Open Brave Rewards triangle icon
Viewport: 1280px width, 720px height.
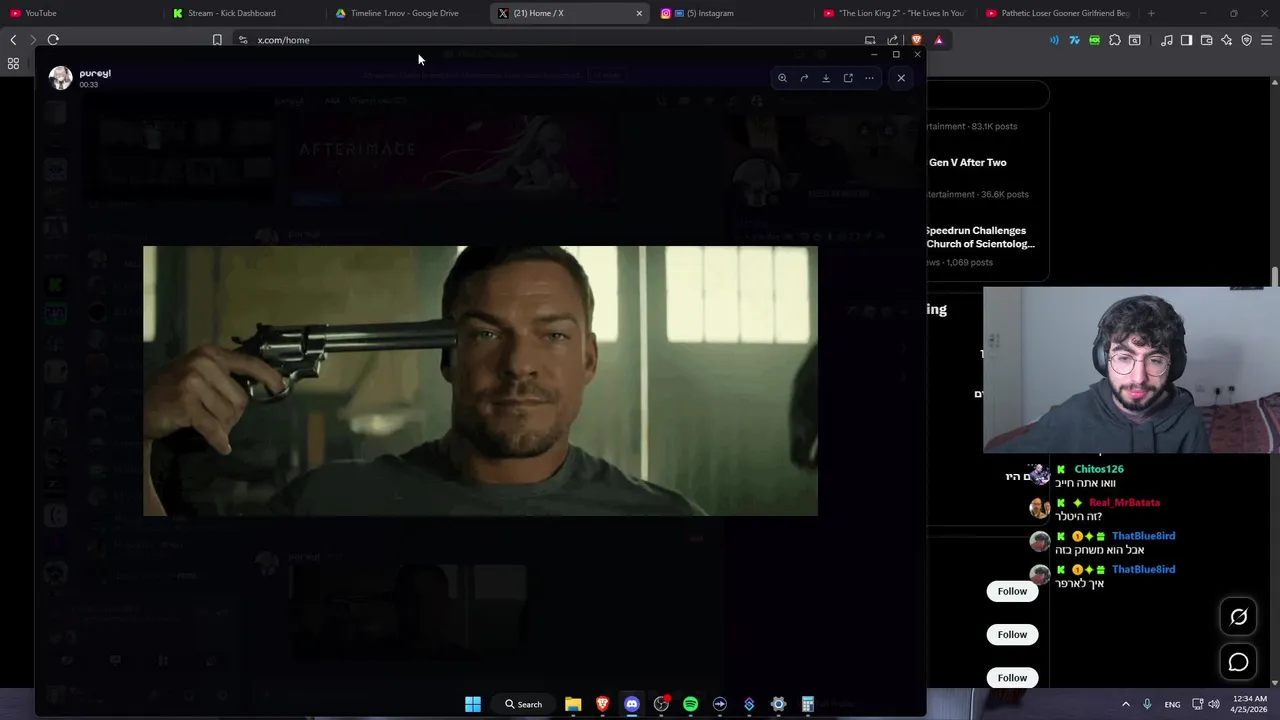point(938,40)
